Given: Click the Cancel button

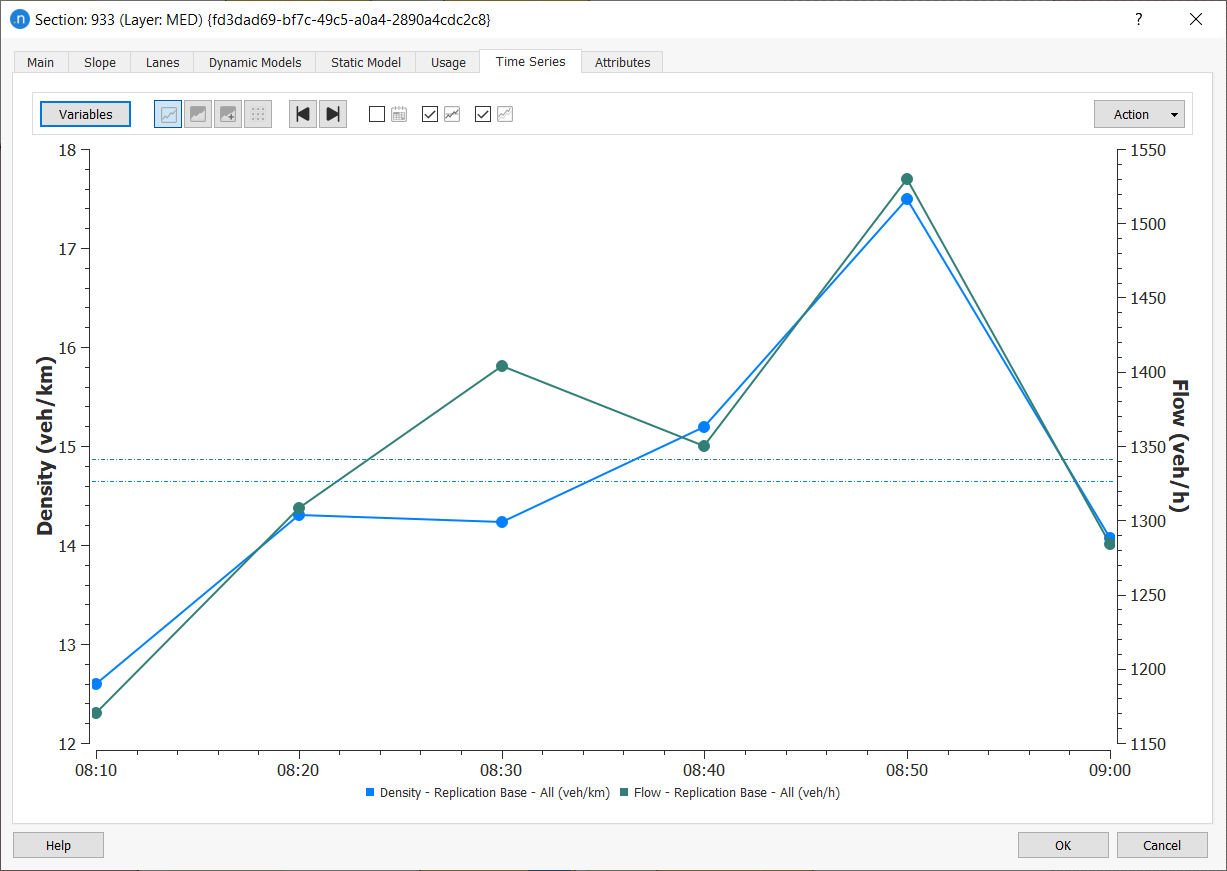Looking at the screenshot, I should (x=1161, y=845).
